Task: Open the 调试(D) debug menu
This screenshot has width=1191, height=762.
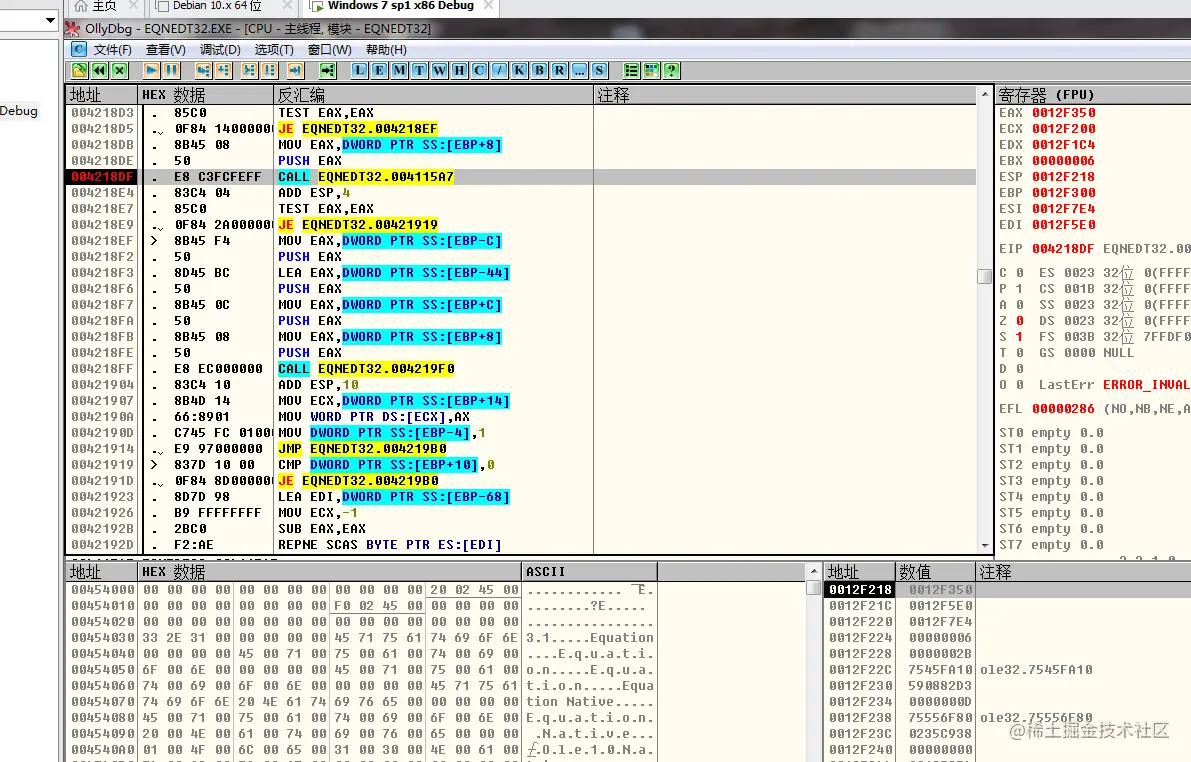Action: (220, 49)
